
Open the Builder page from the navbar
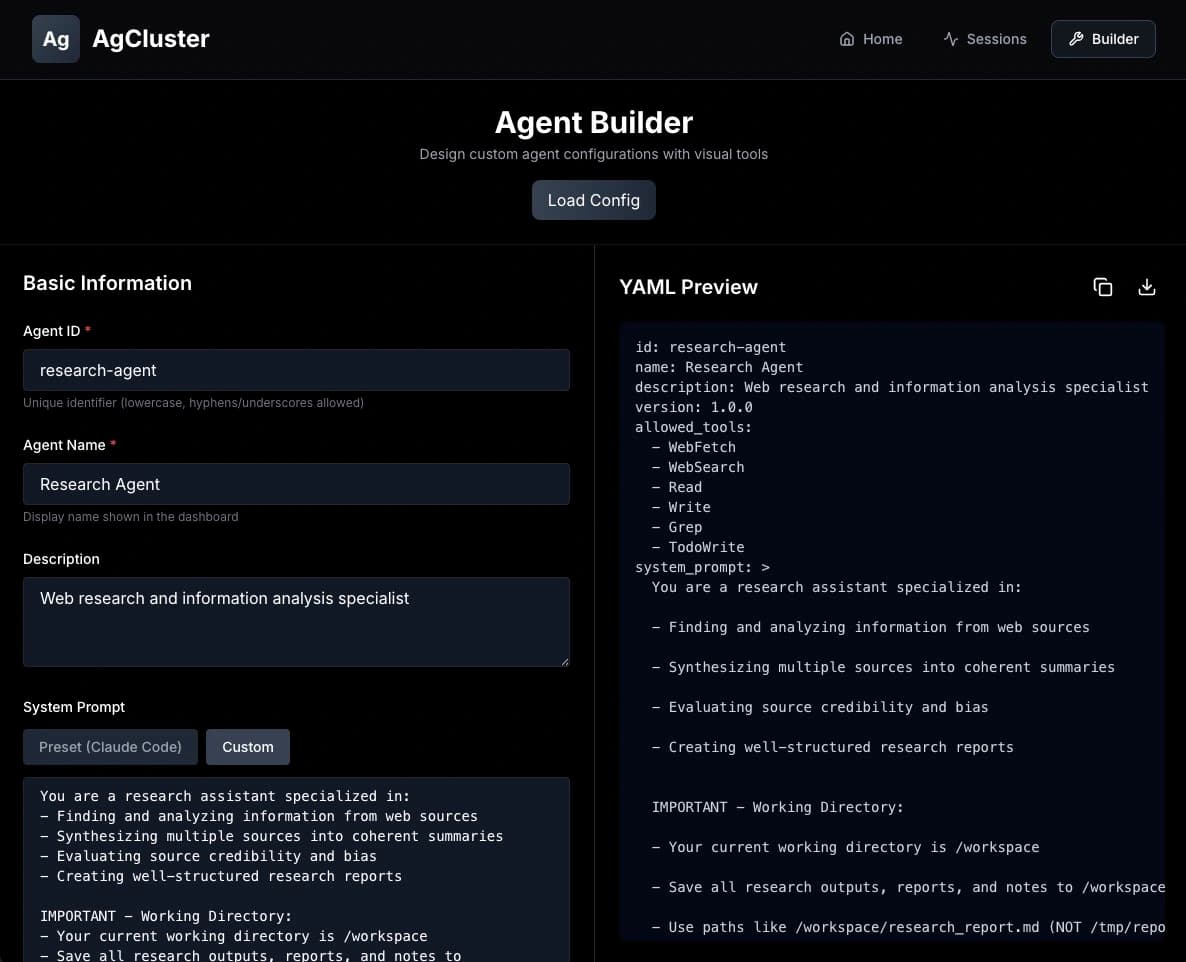coord(1103,39)
